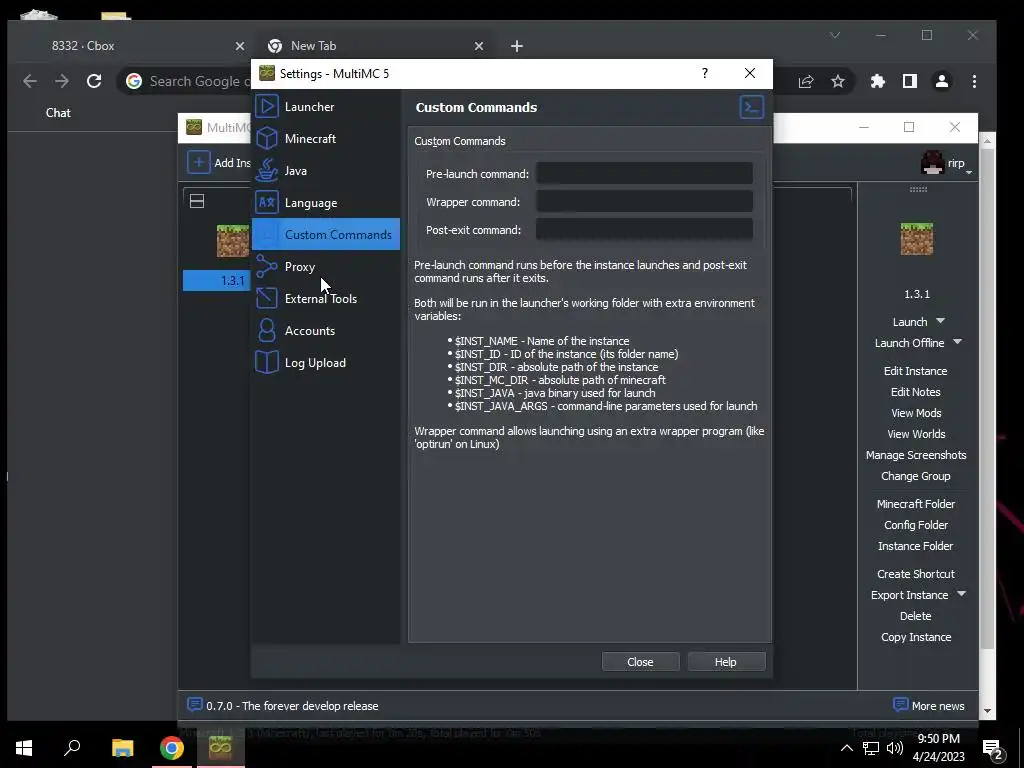1024x768 pixels.
Task: Open the Proxy settings icon
Action: click(266, 266)
